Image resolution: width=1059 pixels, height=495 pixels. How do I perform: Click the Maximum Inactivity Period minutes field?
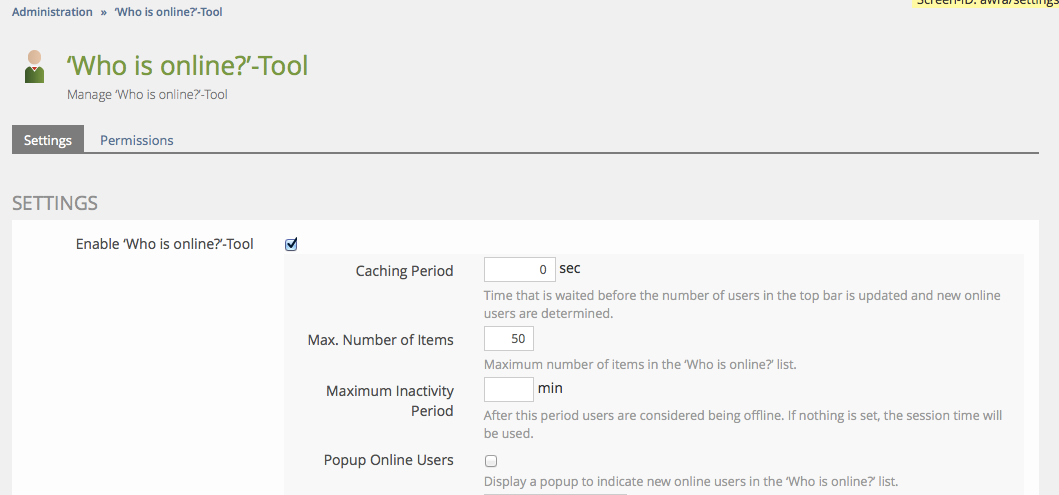(508, 389)
